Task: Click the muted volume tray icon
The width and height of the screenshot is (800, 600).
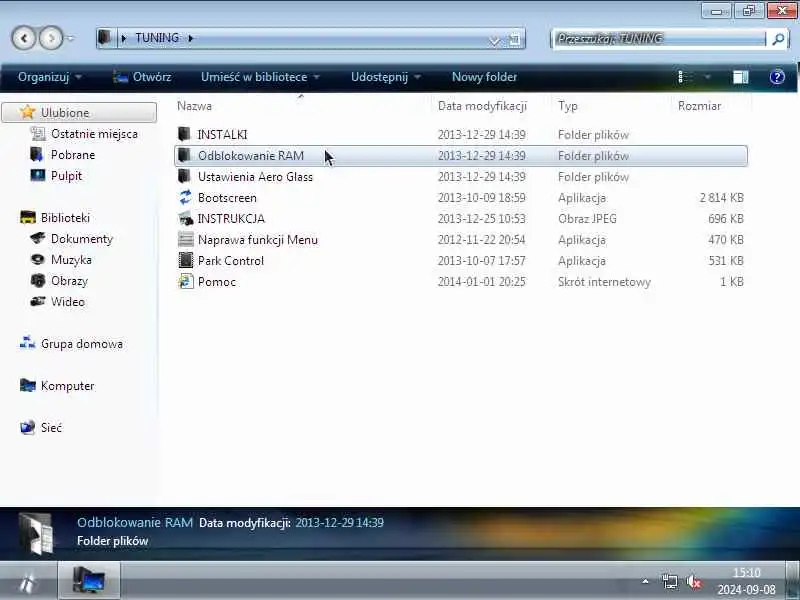Action: (694, 581)
